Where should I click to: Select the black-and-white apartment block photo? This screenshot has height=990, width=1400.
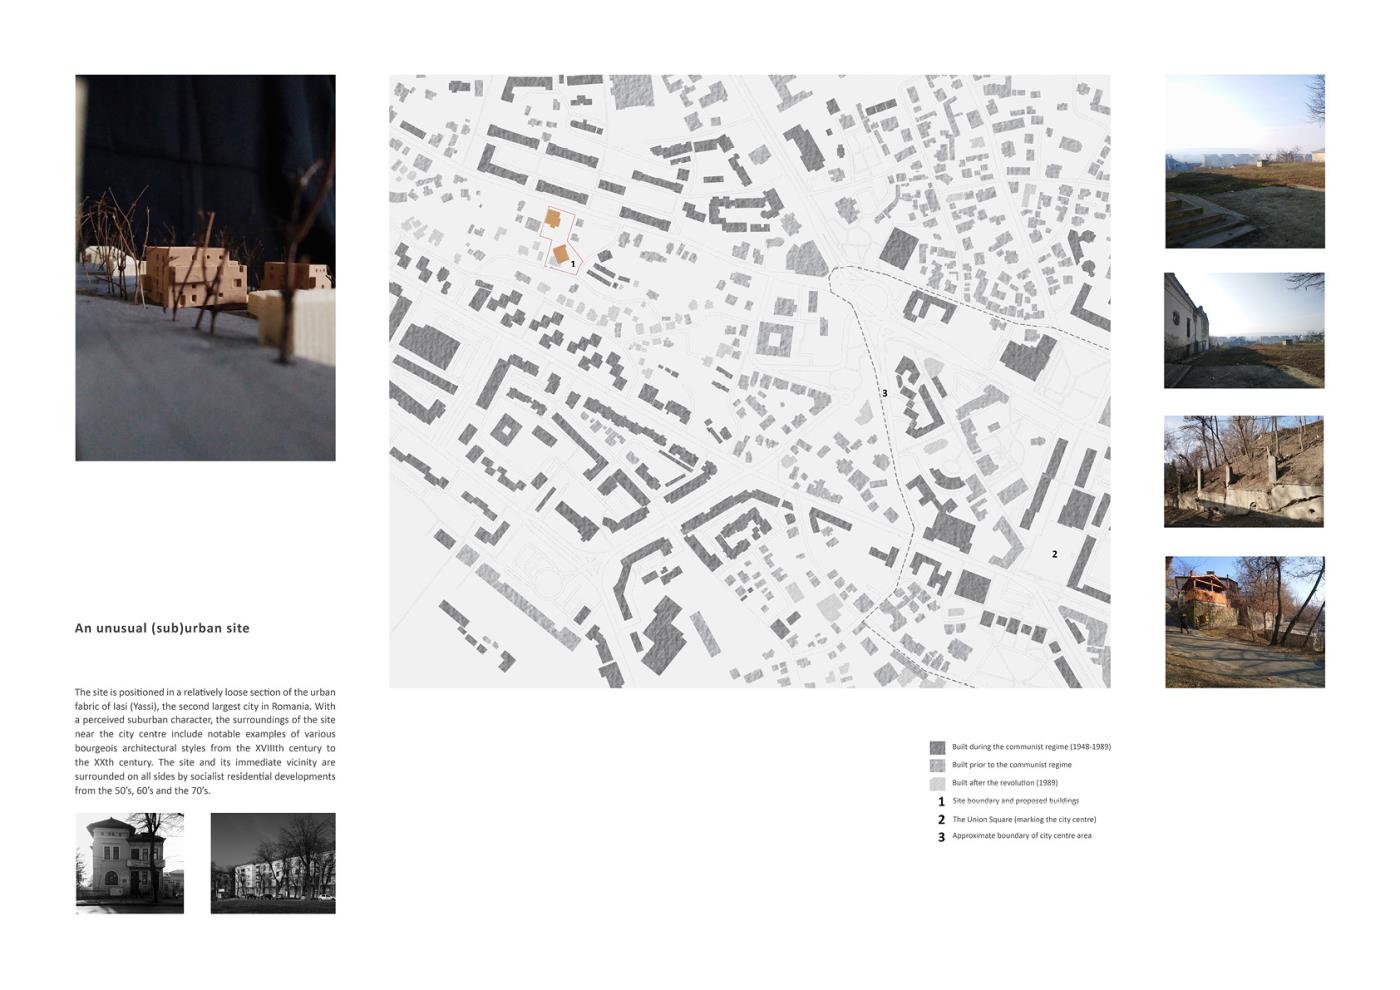(x=273, y=863)
